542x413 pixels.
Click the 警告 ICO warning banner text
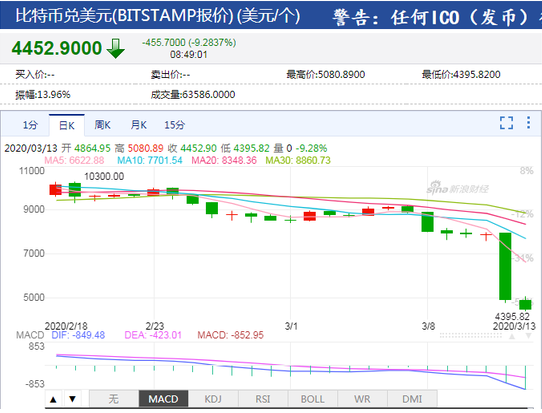436,17
